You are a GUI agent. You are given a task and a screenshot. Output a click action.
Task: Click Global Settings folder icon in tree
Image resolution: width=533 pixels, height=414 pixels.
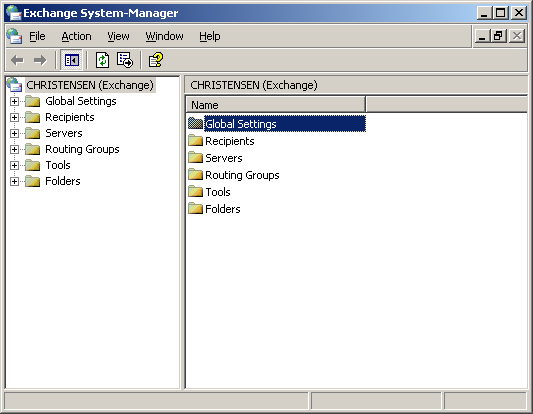(33, 101)
